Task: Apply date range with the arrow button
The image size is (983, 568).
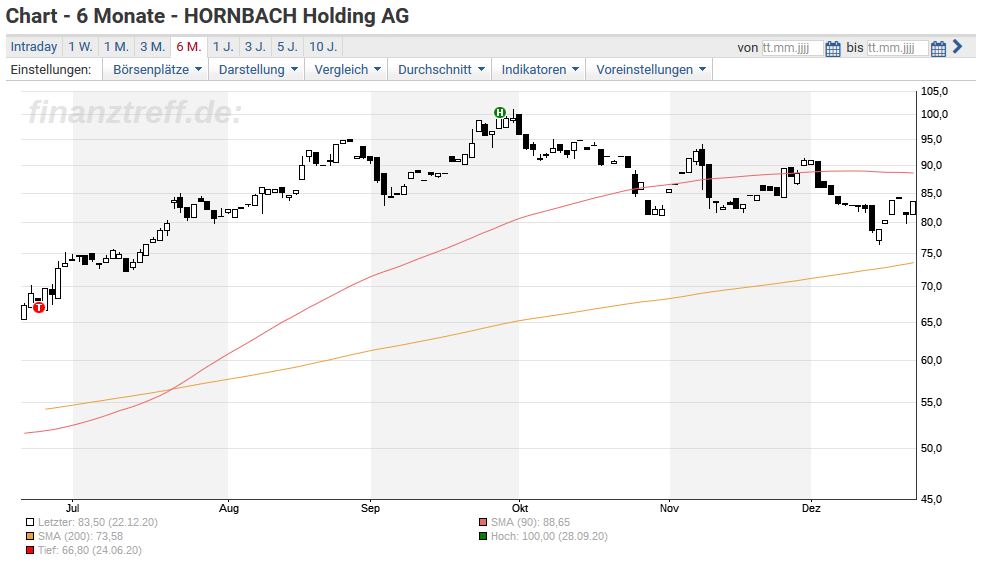Action: point(957,46)
